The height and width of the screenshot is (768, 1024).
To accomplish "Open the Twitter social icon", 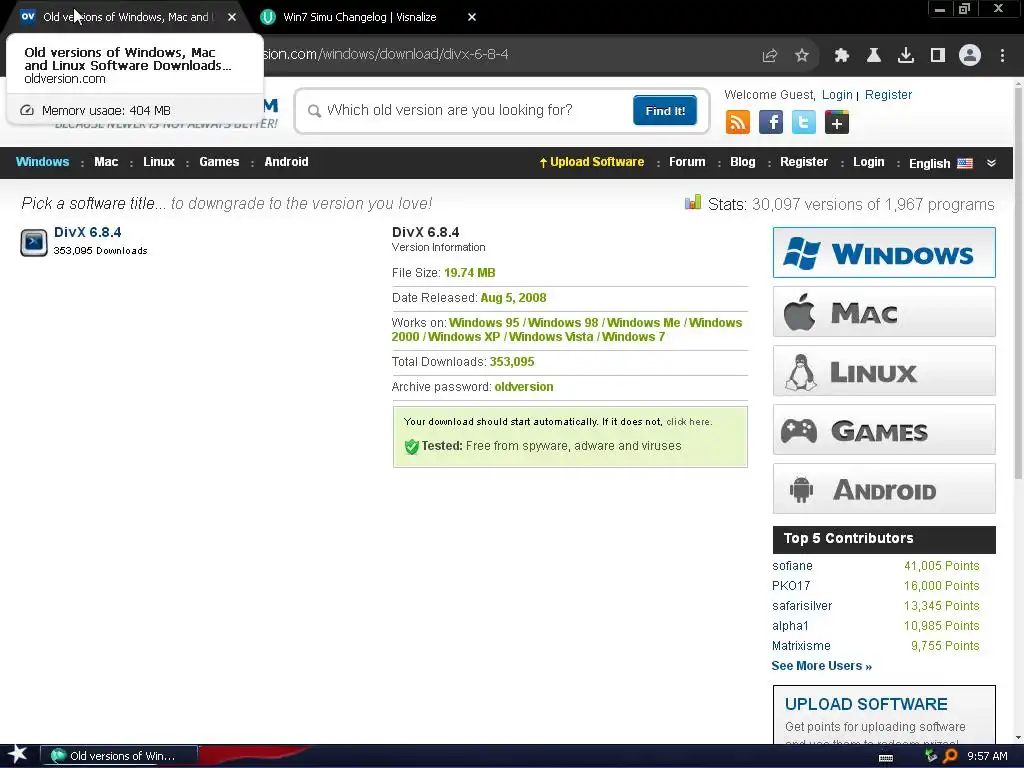I will [804, 122].
